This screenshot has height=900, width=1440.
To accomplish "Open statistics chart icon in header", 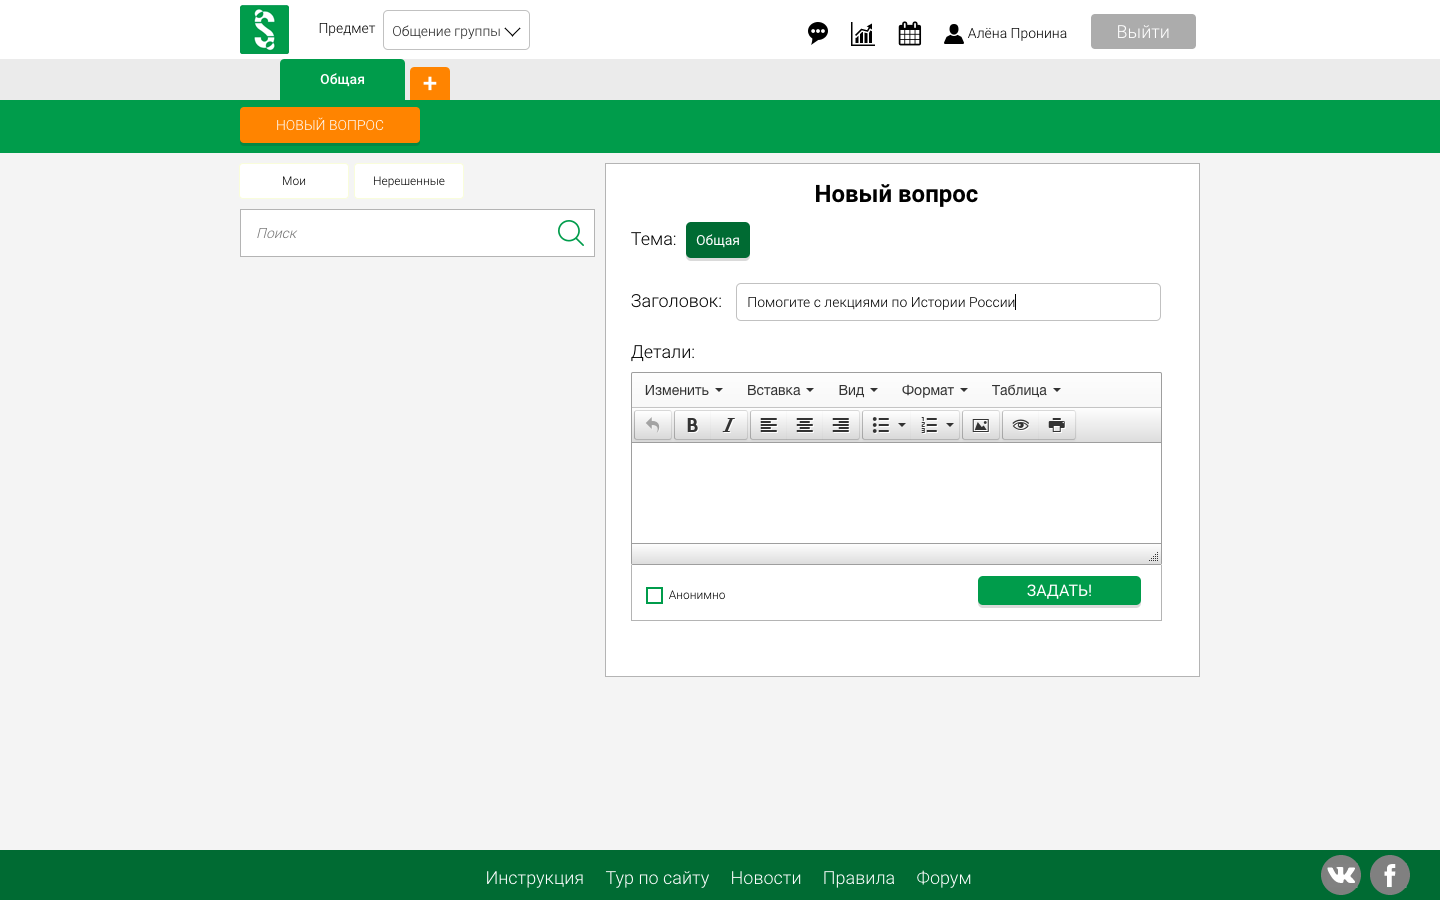I will (x=862, y=32).
